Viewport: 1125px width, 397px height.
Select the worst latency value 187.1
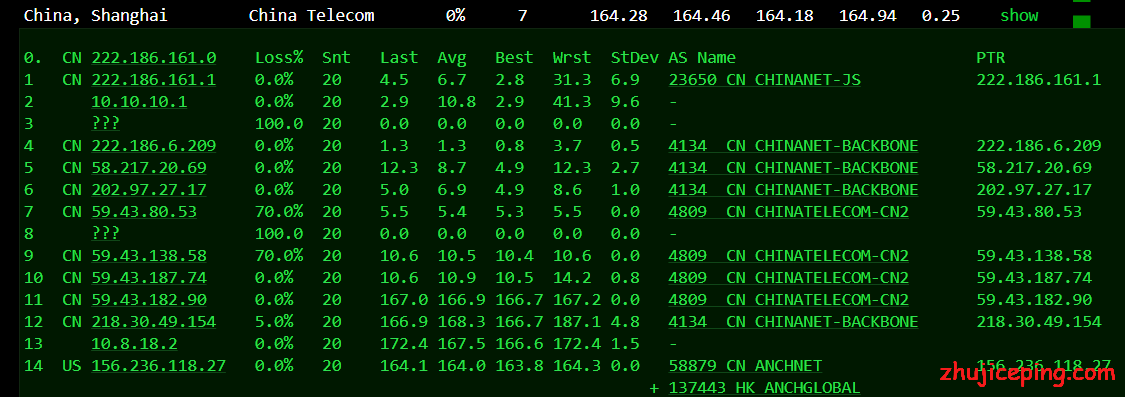(x=576, y=322)
